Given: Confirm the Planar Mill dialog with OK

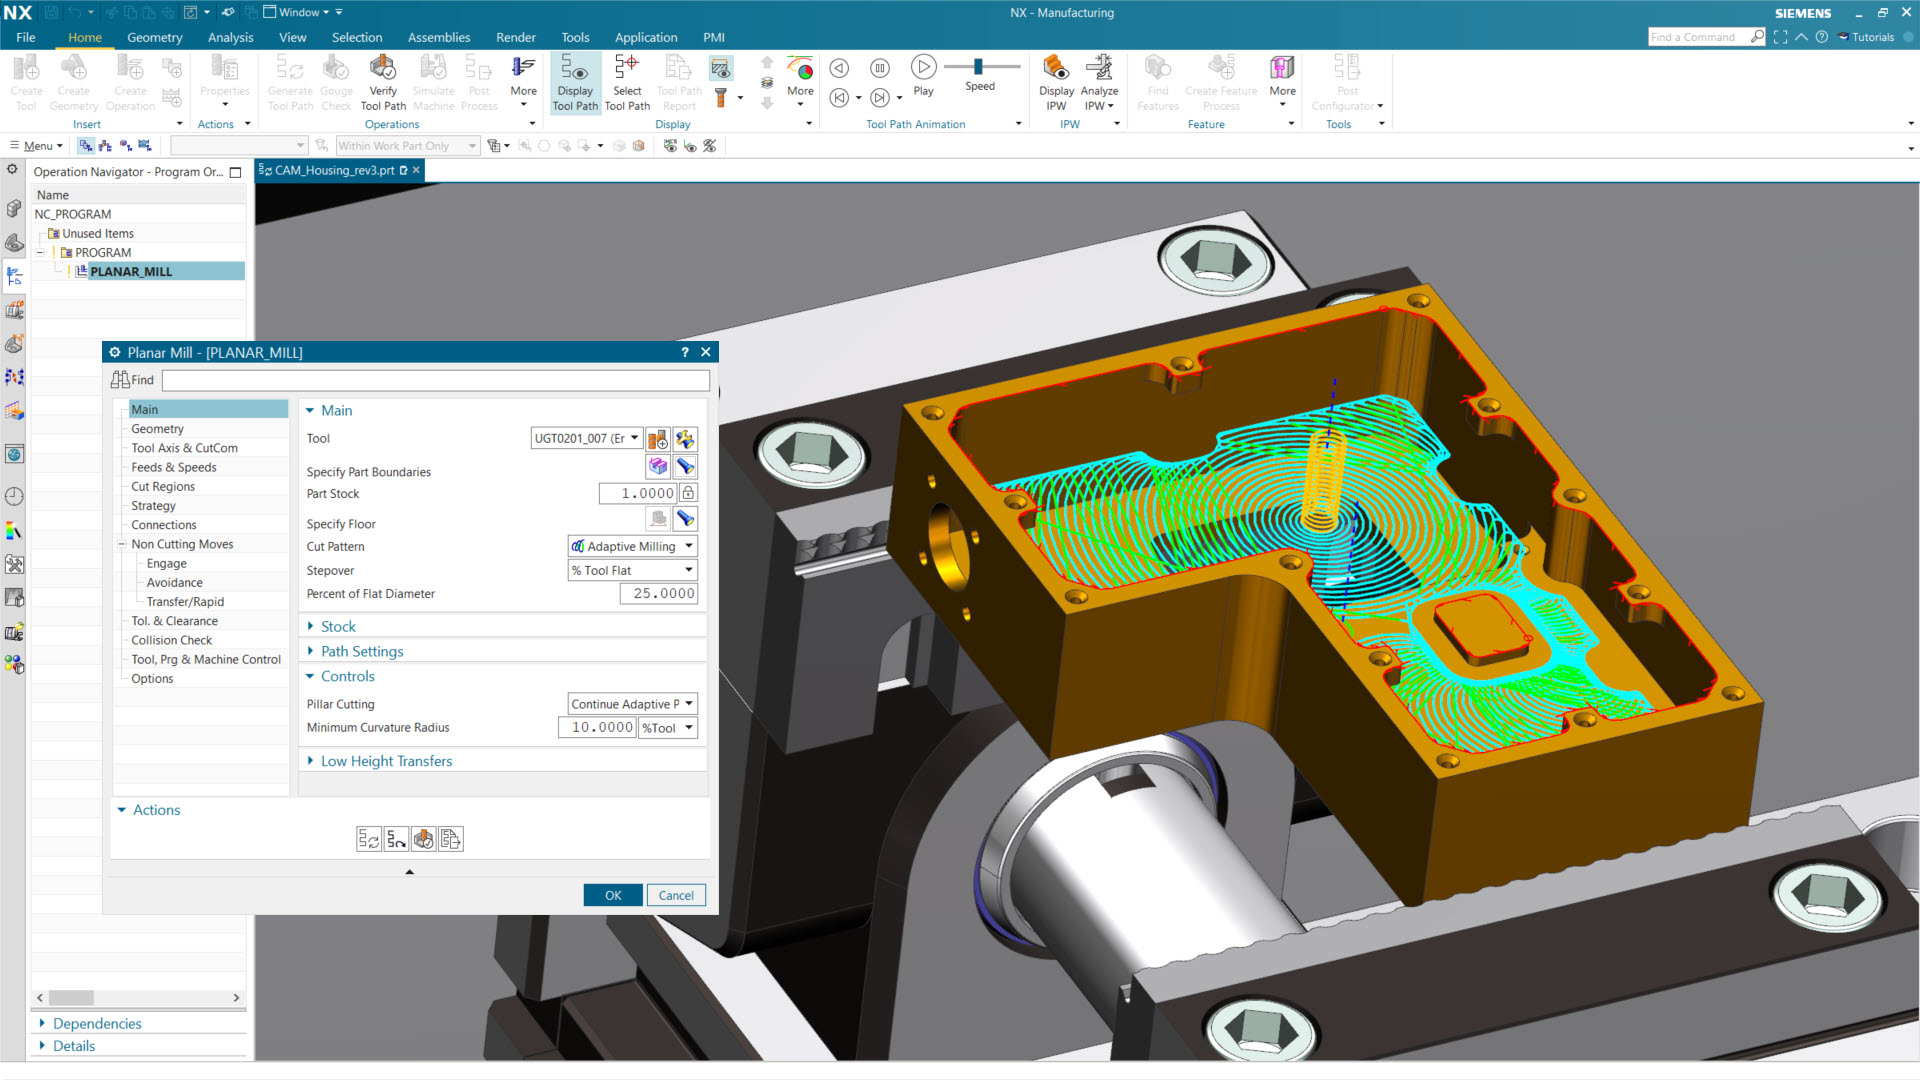Looking at the screenshot, I should (x=613, y=895).
